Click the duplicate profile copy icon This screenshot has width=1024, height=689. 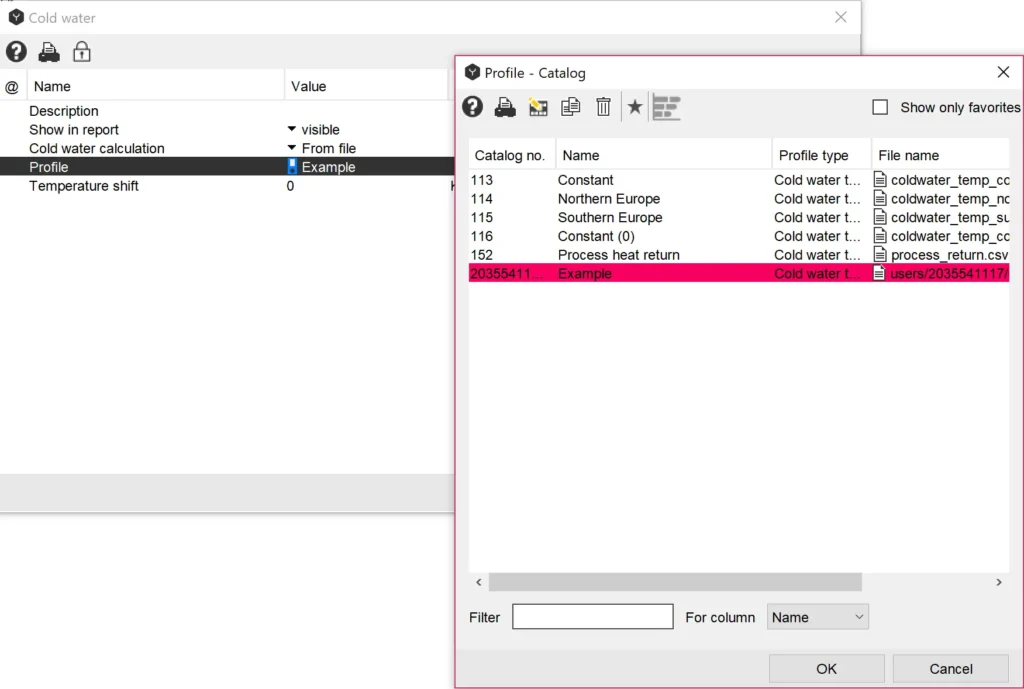pyautogui.click(x=570, y=107)
